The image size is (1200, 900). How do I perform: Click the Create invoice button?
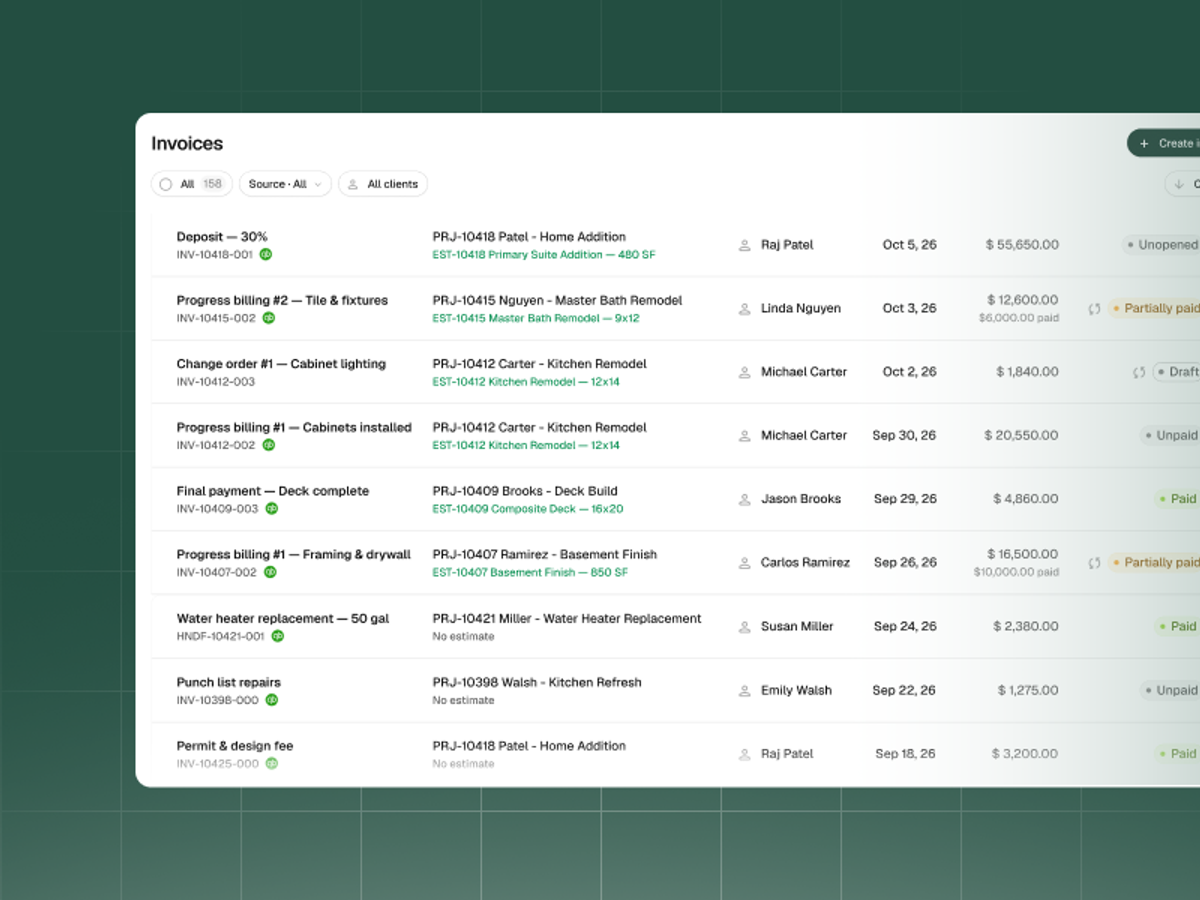(1164, 143)
